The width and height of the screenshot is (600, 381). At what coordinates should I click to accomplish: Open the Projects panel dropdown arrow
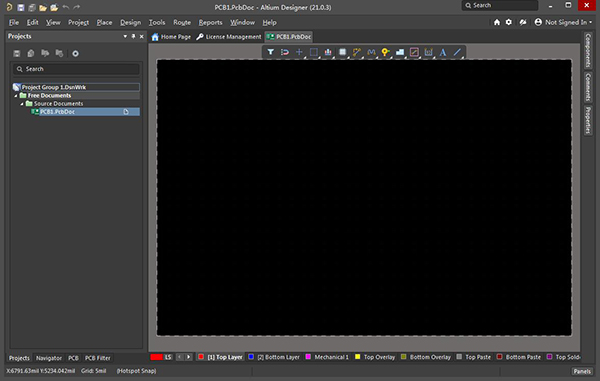tap(125, 36)
